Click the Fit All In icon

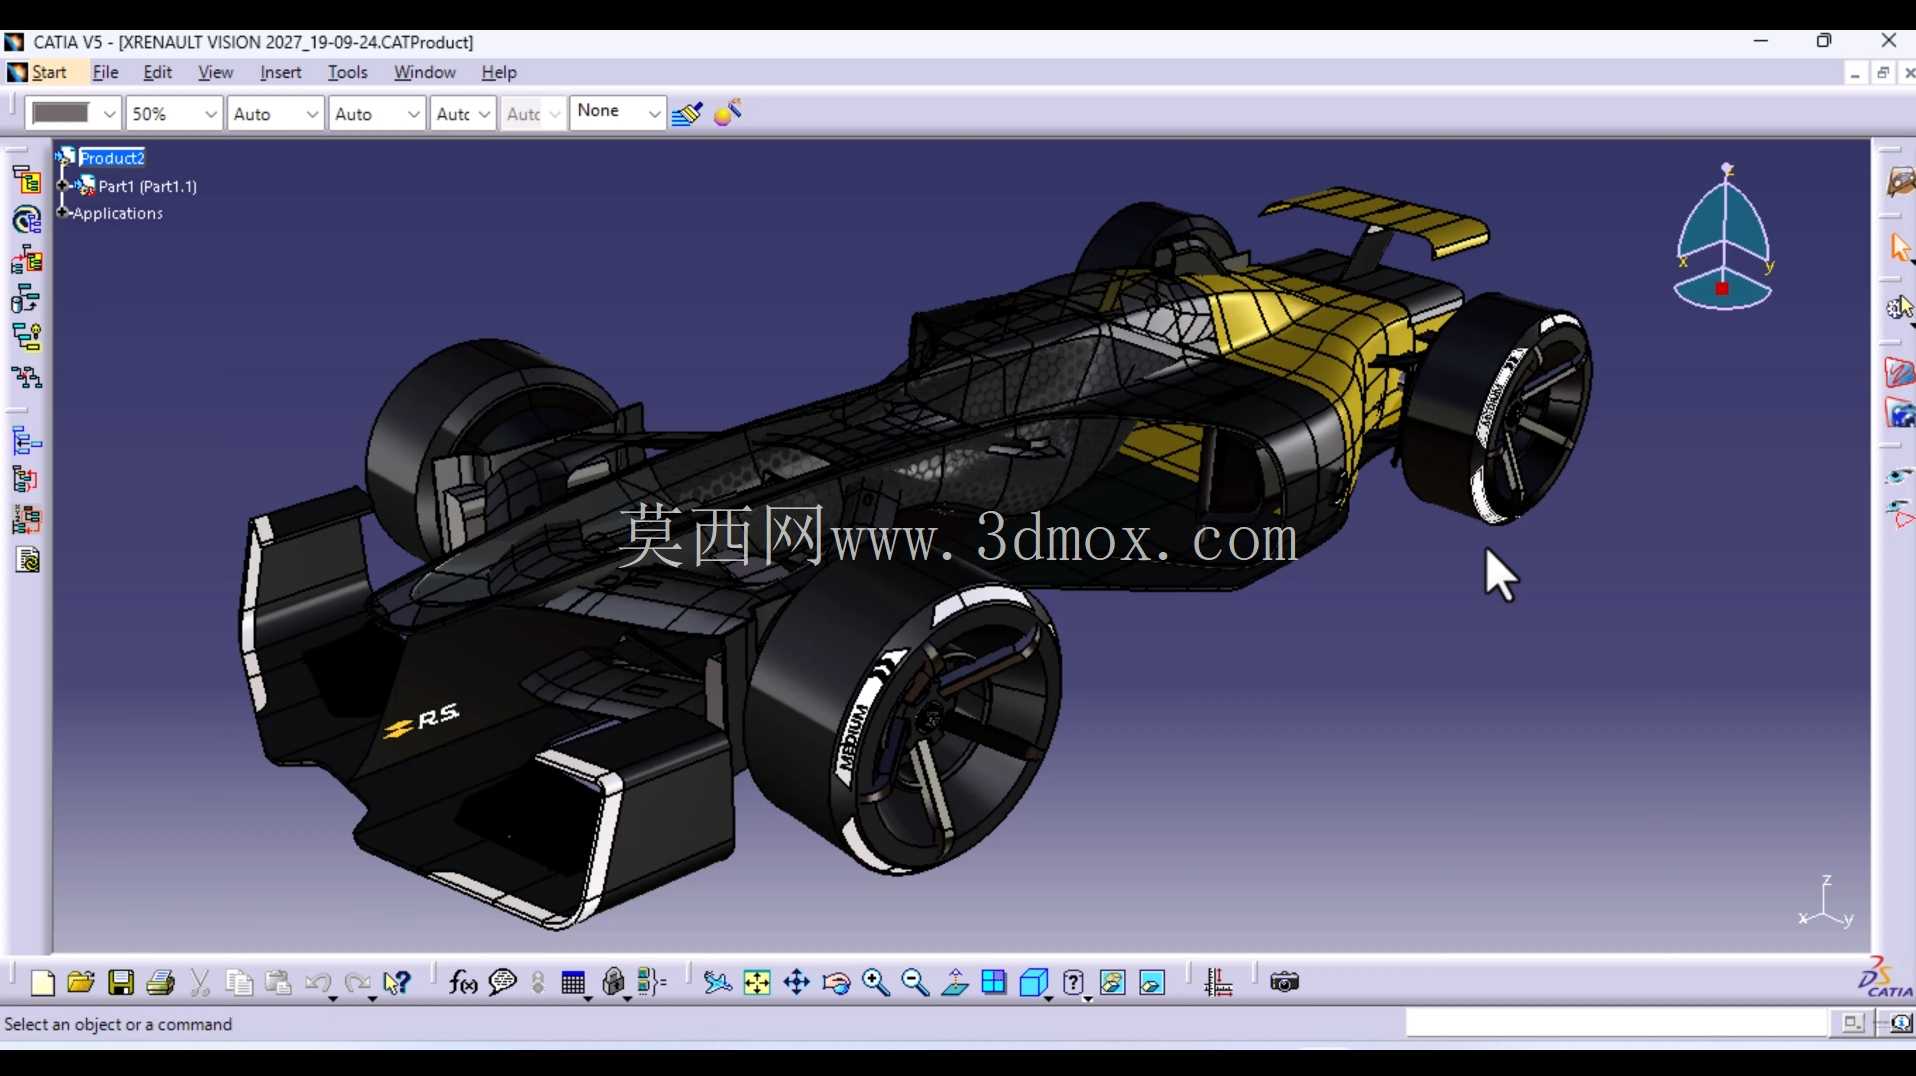757,983
